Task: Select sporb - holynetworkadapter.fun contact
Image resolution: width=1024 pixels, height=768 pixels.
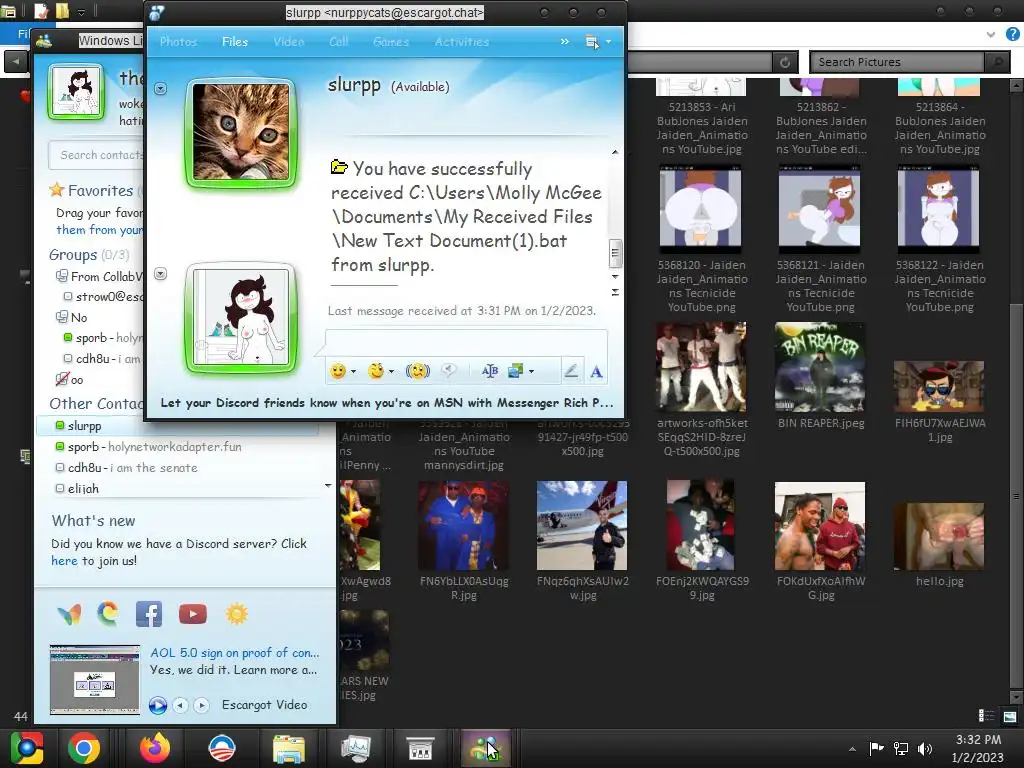Action: 148,447
